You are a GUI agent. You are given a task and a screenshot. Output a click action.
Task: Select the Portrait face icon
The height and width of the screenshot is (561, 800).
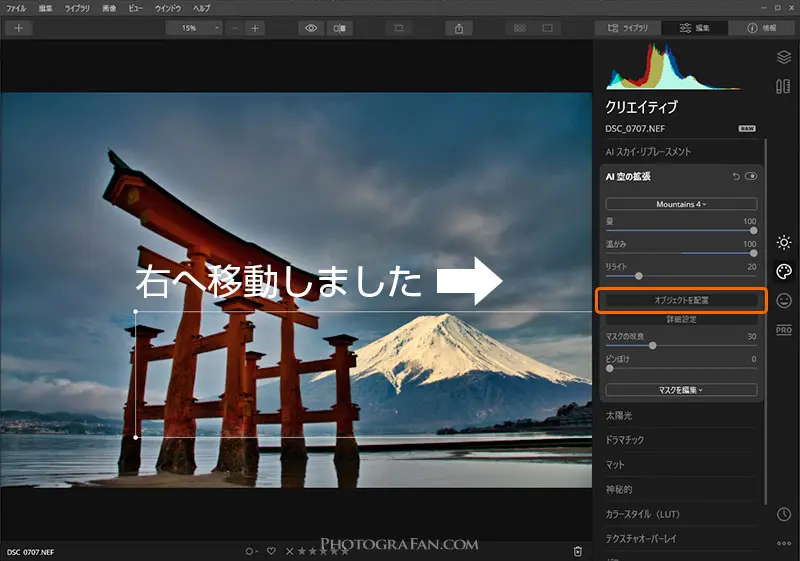(784, 300)
